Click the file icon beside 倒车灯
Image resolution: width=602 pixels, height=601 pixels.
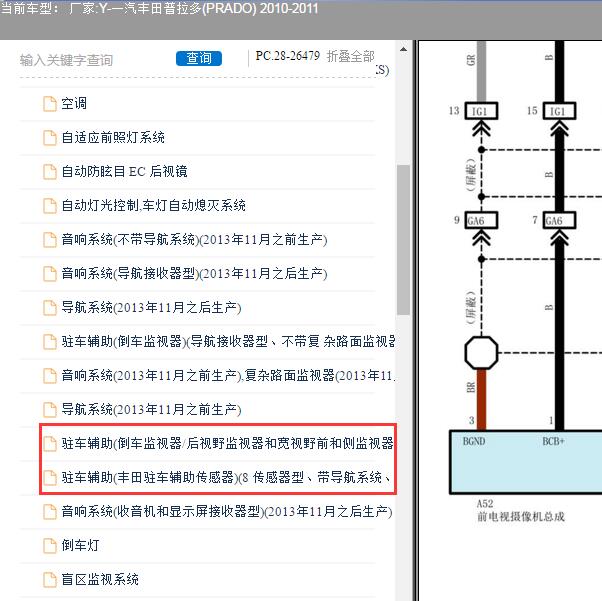click(50, 545)
